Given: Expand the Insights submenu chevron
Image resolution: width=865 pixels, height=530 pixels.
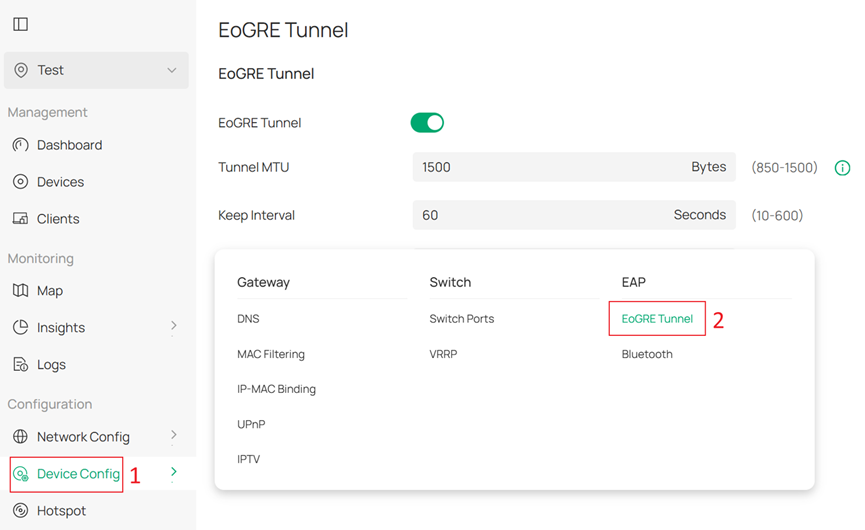Looking at the screenshot, I should [174, 325].
